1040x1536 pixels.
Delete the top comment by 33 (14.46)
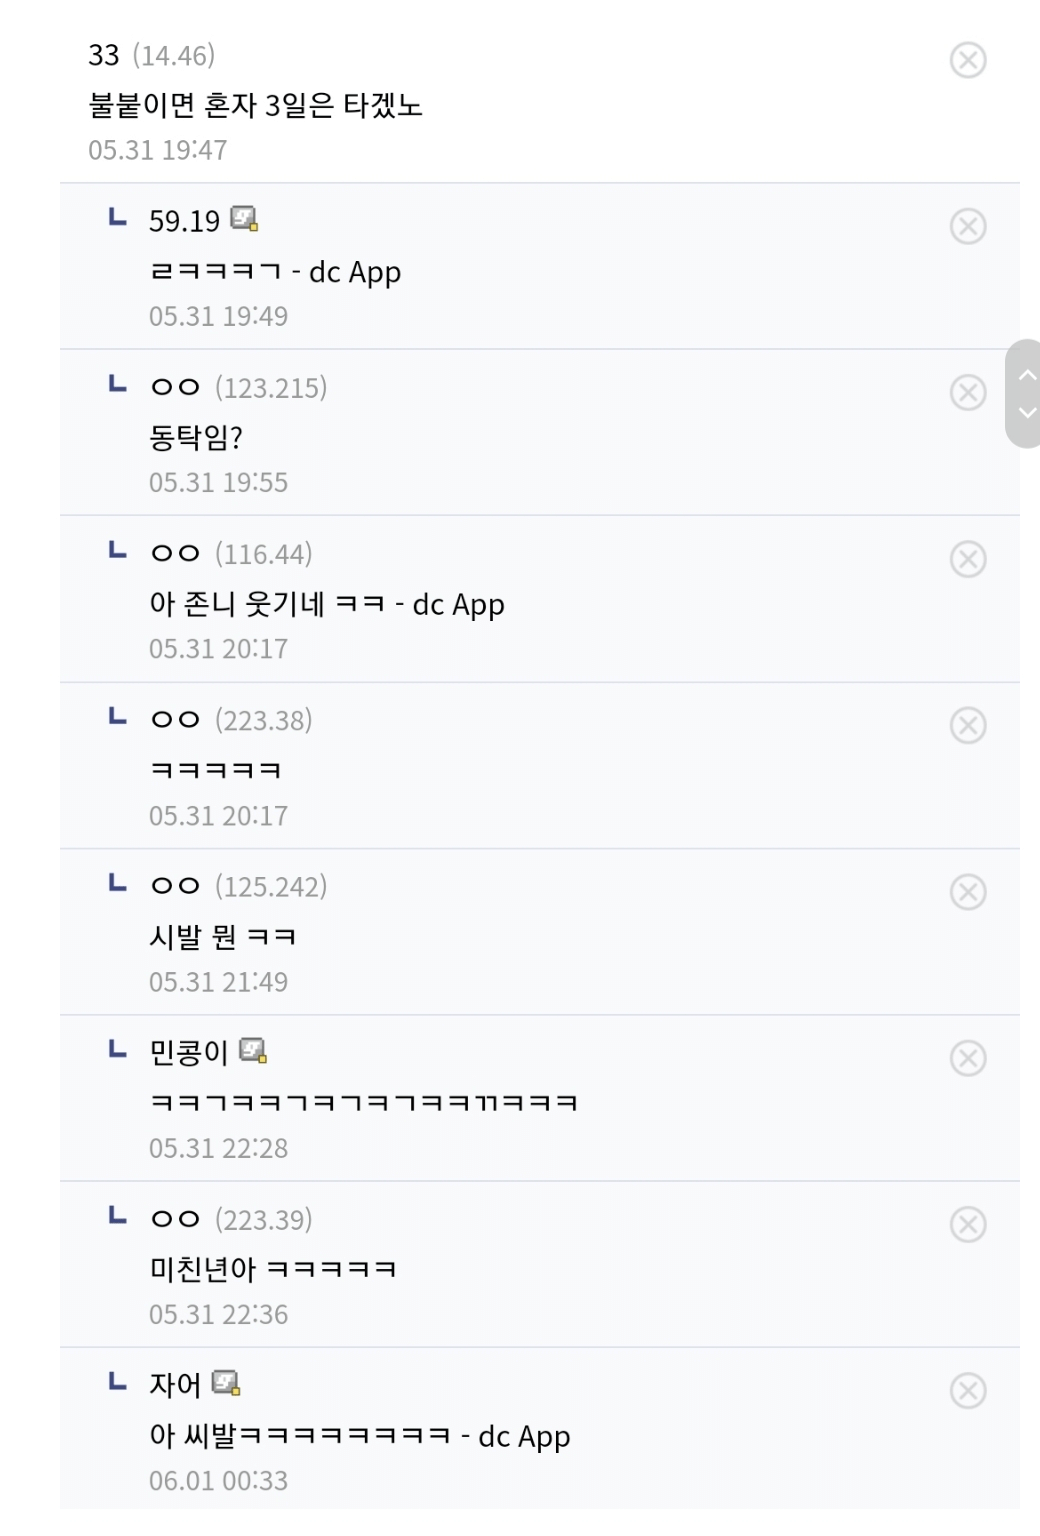coord(967,60)
